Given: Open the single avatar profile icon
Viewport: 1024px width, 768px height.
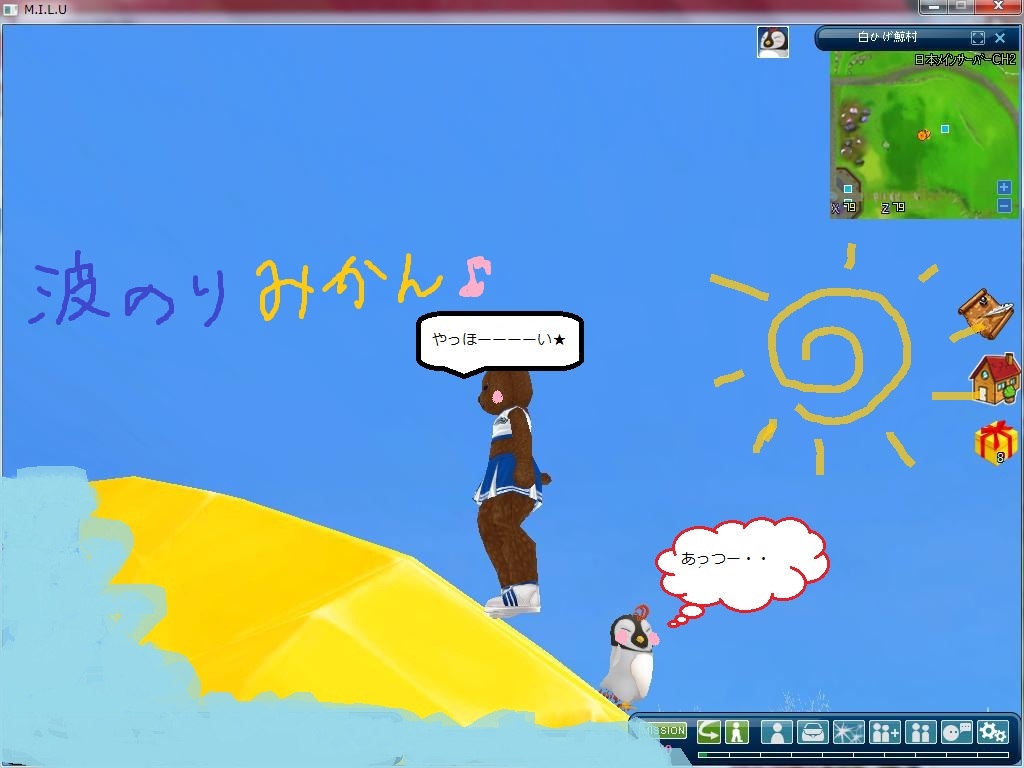Looking at the screenshot, I should (777, 731).
